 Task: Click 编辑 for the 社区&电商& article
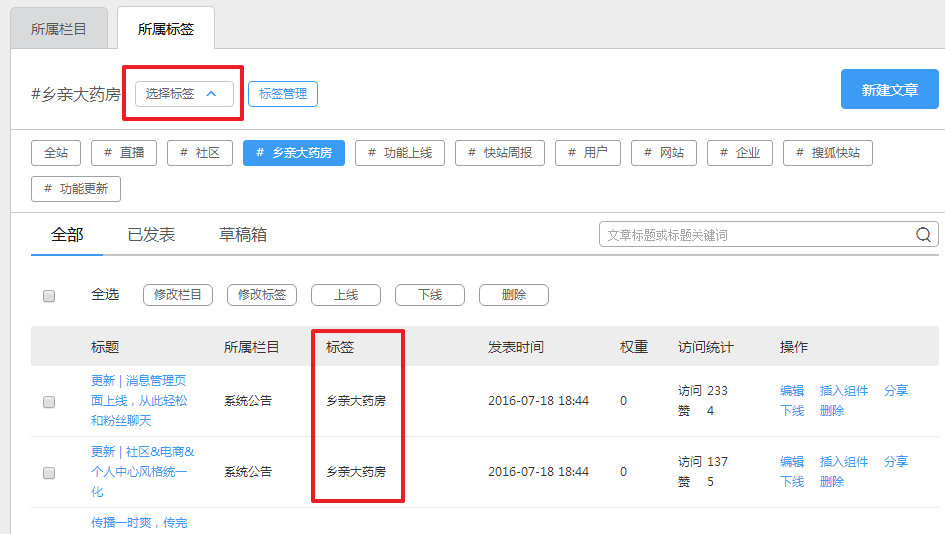pyautogui.click(x=792, y=462)
